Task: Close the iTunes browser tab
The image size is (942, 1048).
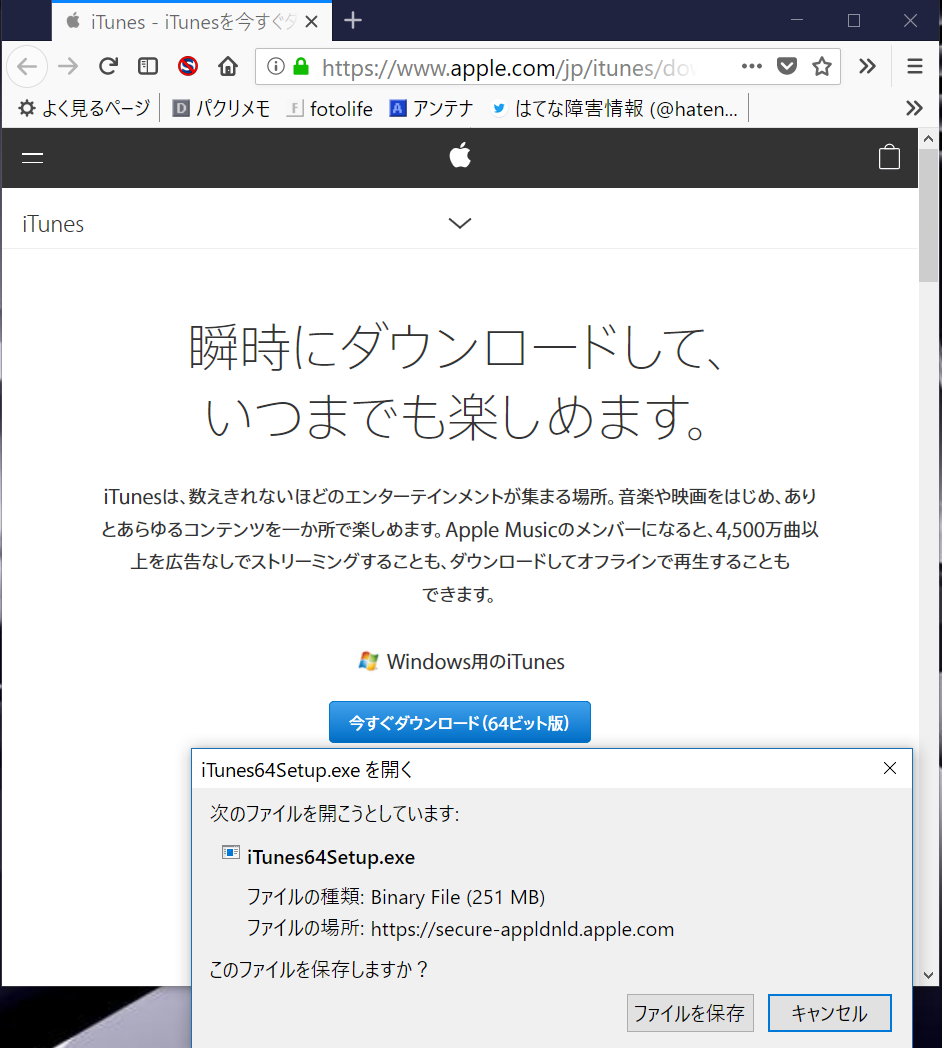Action: tap(311, 22)
